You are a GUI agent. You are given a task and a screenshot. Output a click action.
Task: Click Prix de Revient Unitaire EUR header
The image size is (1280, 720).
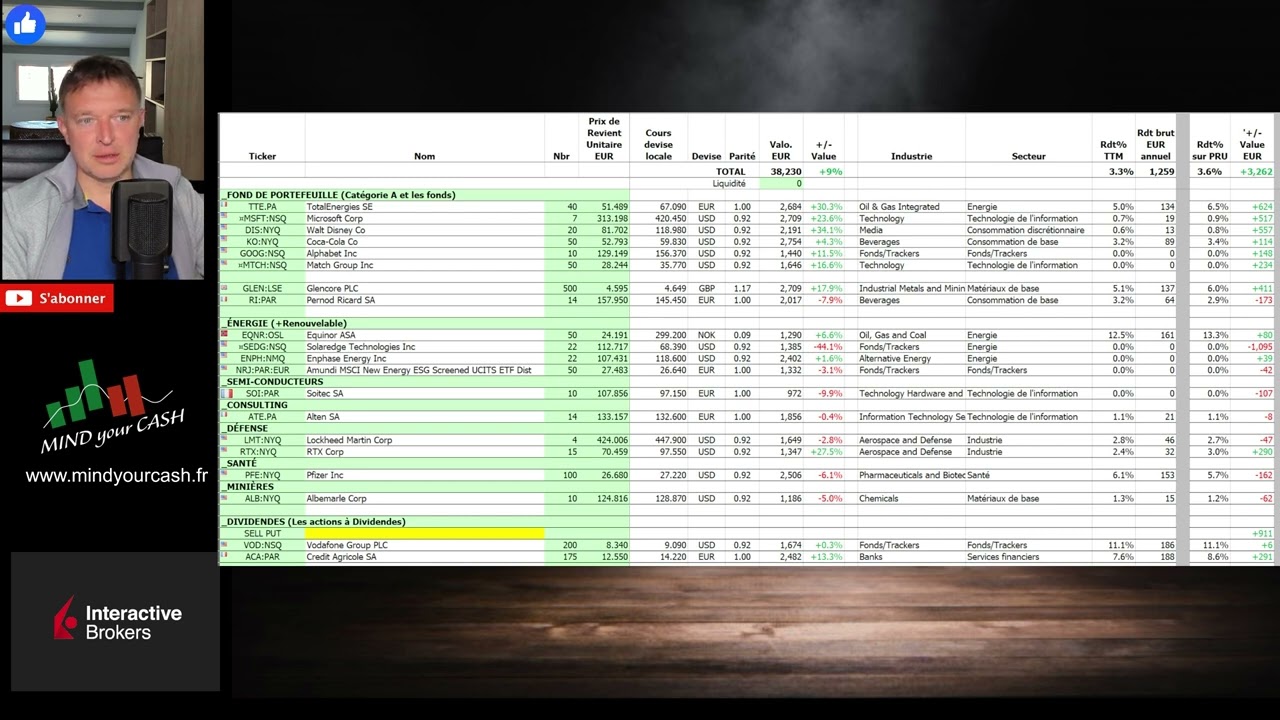[x=604, y=138]
